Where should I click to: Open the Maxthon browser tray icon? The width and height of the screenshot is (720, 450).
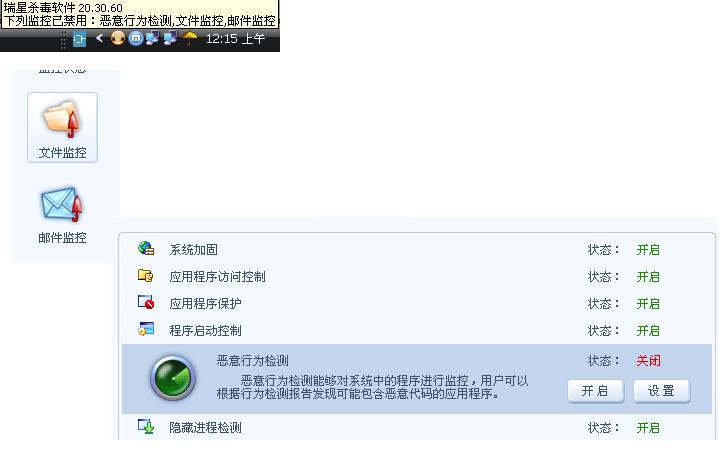[135, 38]
